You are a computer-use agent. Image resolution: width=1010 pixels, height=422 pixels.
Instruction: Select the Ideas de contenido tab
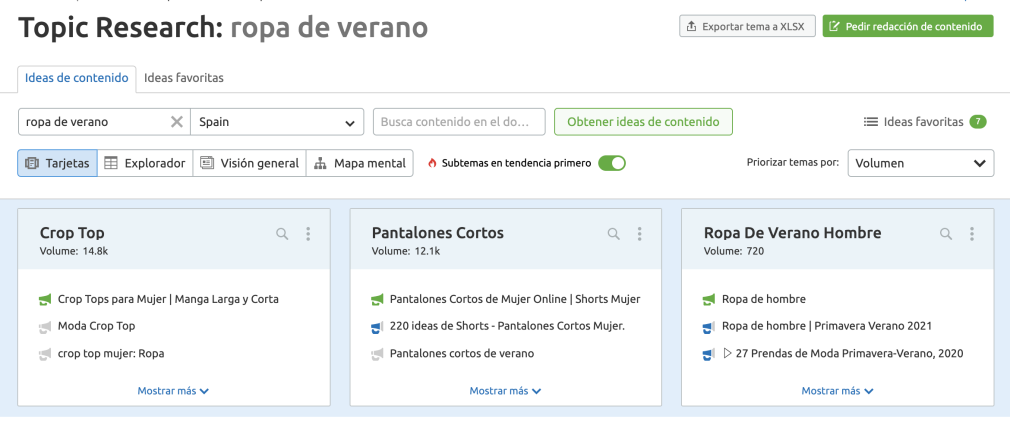(x=76, y=77)
